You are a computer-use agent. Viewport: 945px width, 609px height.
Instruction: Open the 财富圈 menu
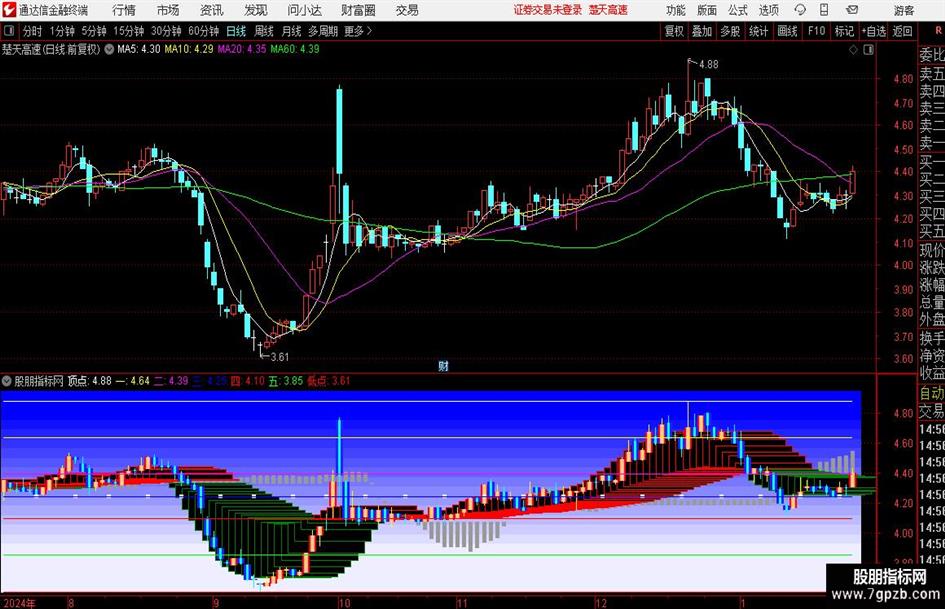click(358, 10)
